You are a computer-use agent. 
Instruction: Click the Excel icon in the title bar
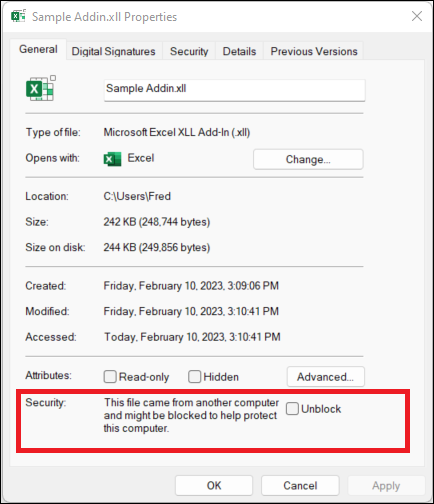pos(18,16)
